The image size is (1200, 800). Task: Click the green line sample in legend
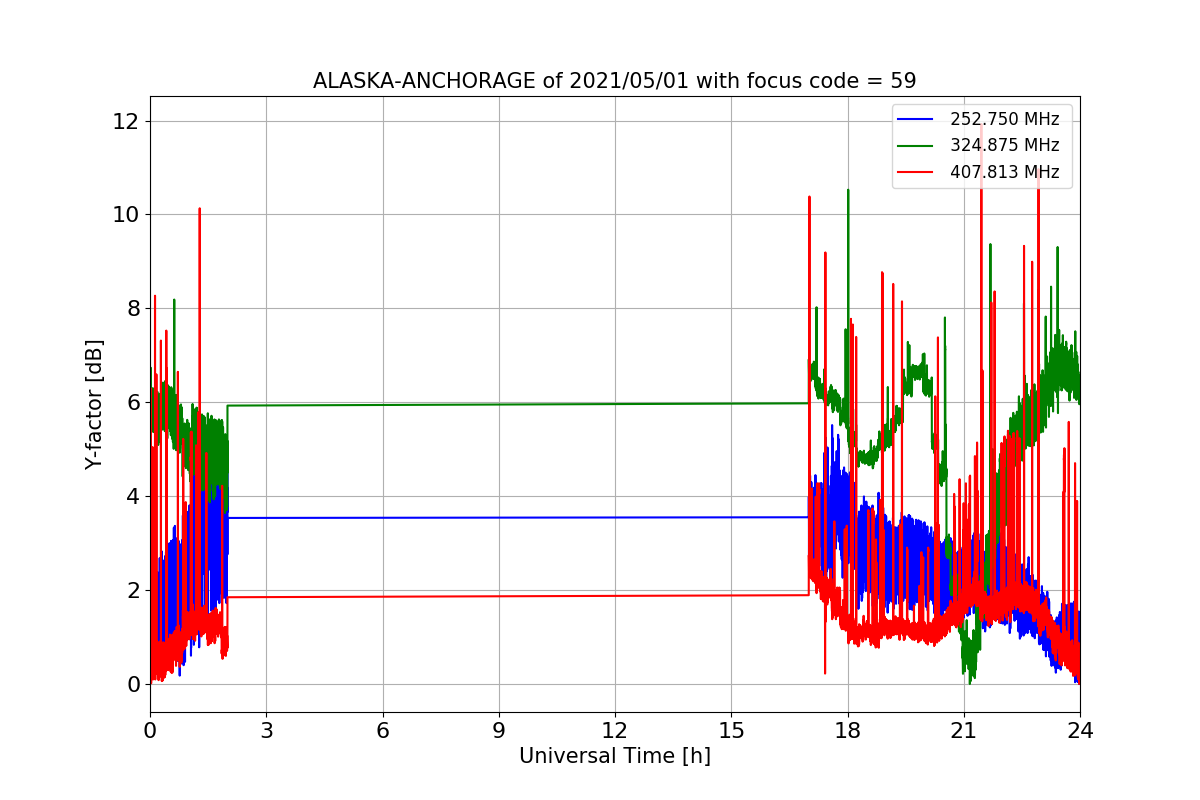pos(915,146)
